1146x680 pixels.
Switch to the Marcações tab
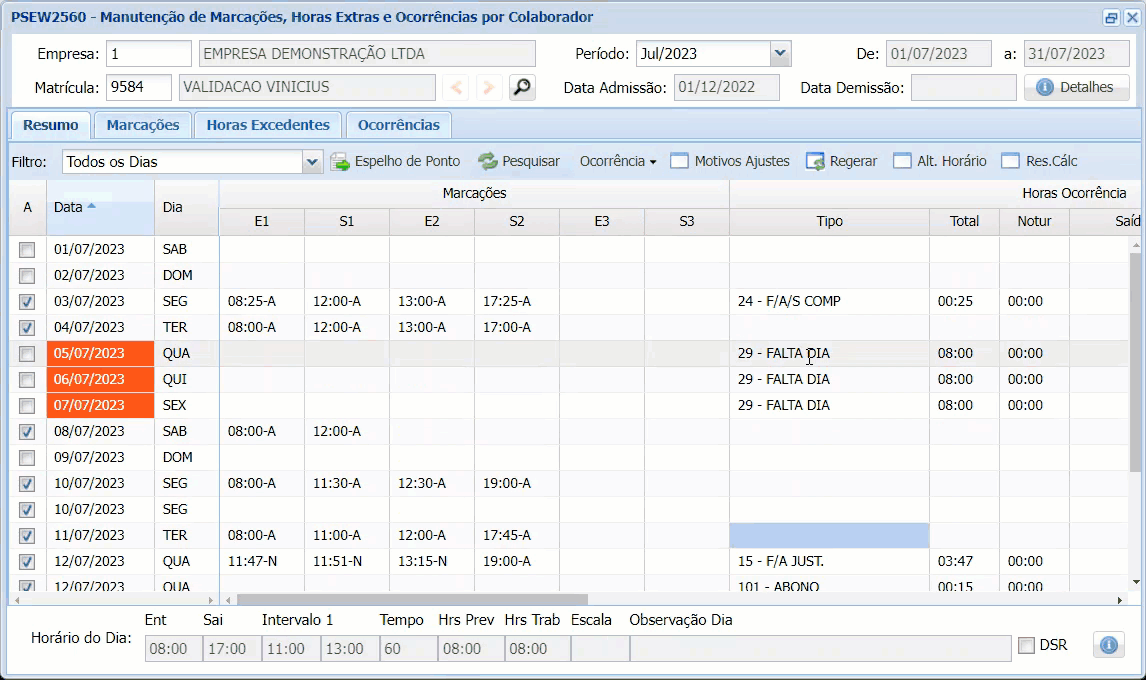tap(143, 125)
